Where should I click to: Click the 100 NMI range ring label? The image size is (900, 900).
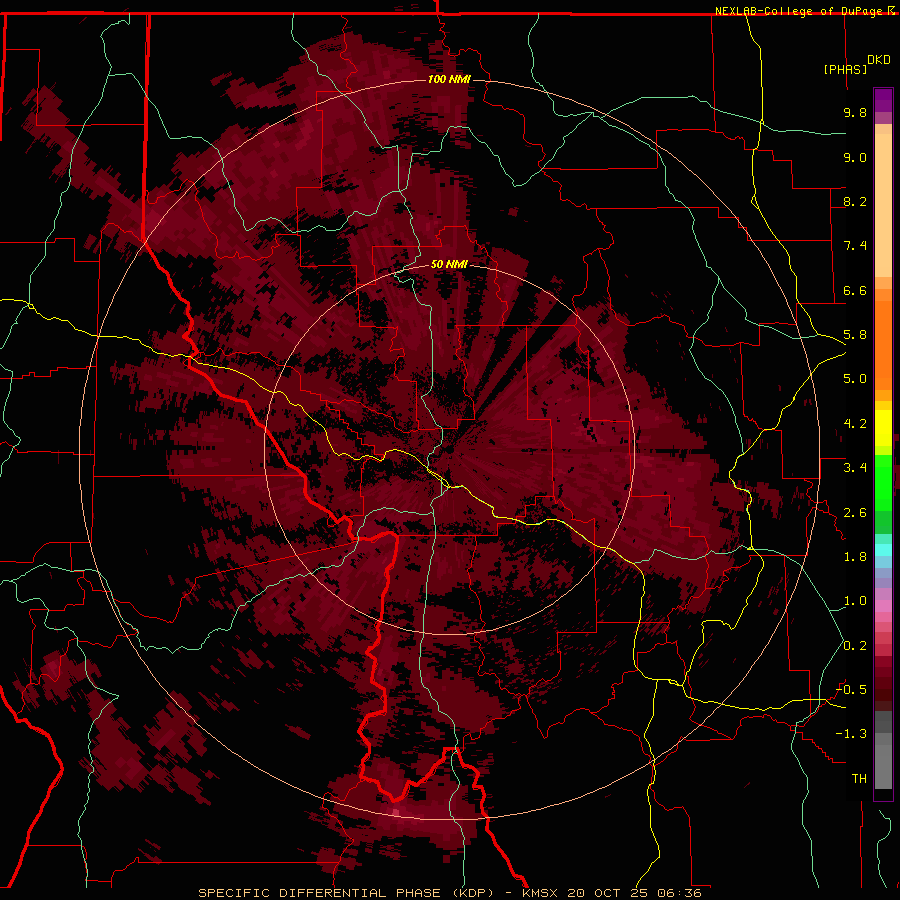pyautogui.click(x=449, y=79)
